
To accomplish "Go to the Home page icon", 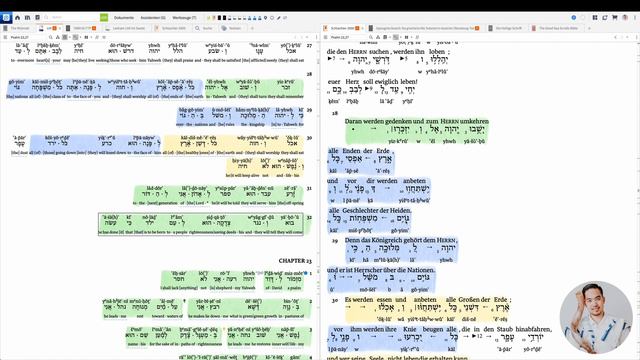I will [x=17, y=18].
